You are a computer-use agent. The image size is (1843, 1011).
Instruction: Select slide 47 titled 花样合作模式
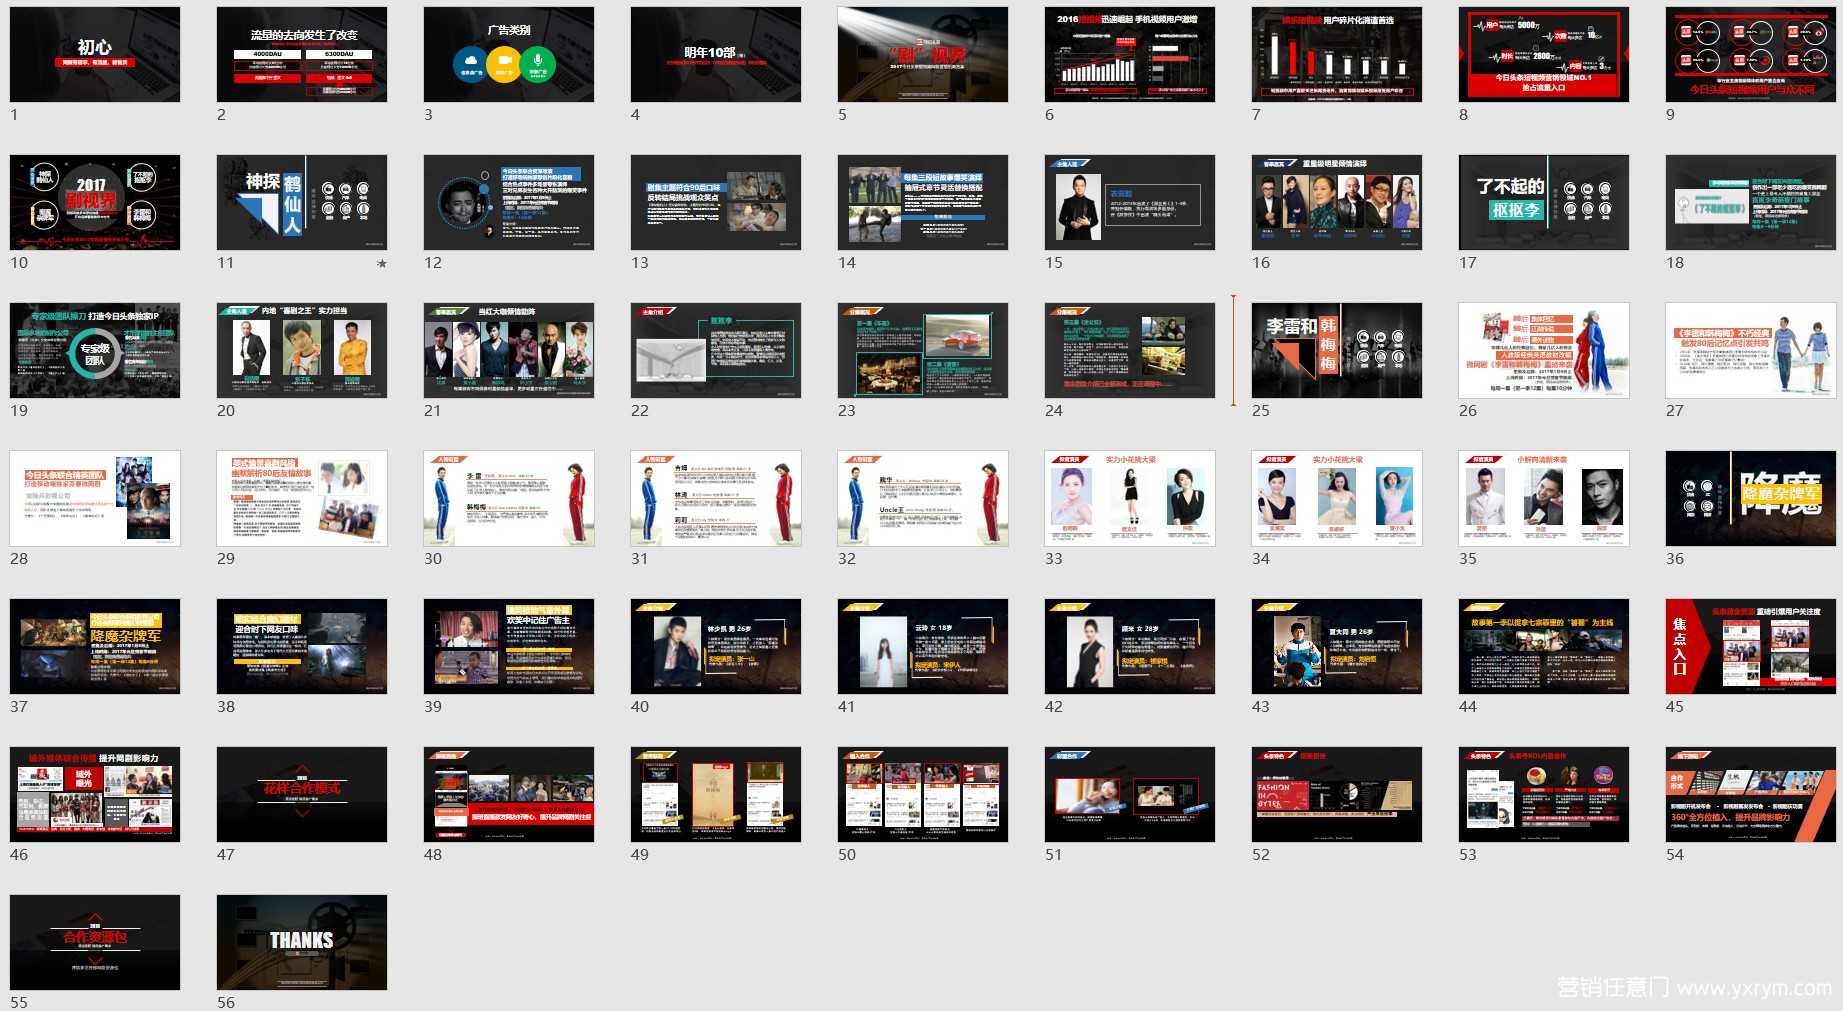302,794
